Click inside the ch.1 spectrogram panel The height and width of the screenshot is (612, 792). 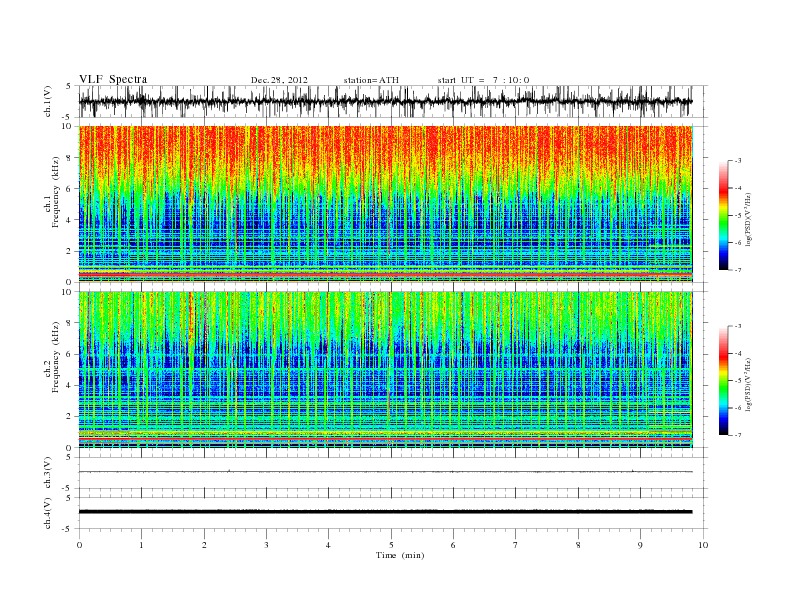385,204
